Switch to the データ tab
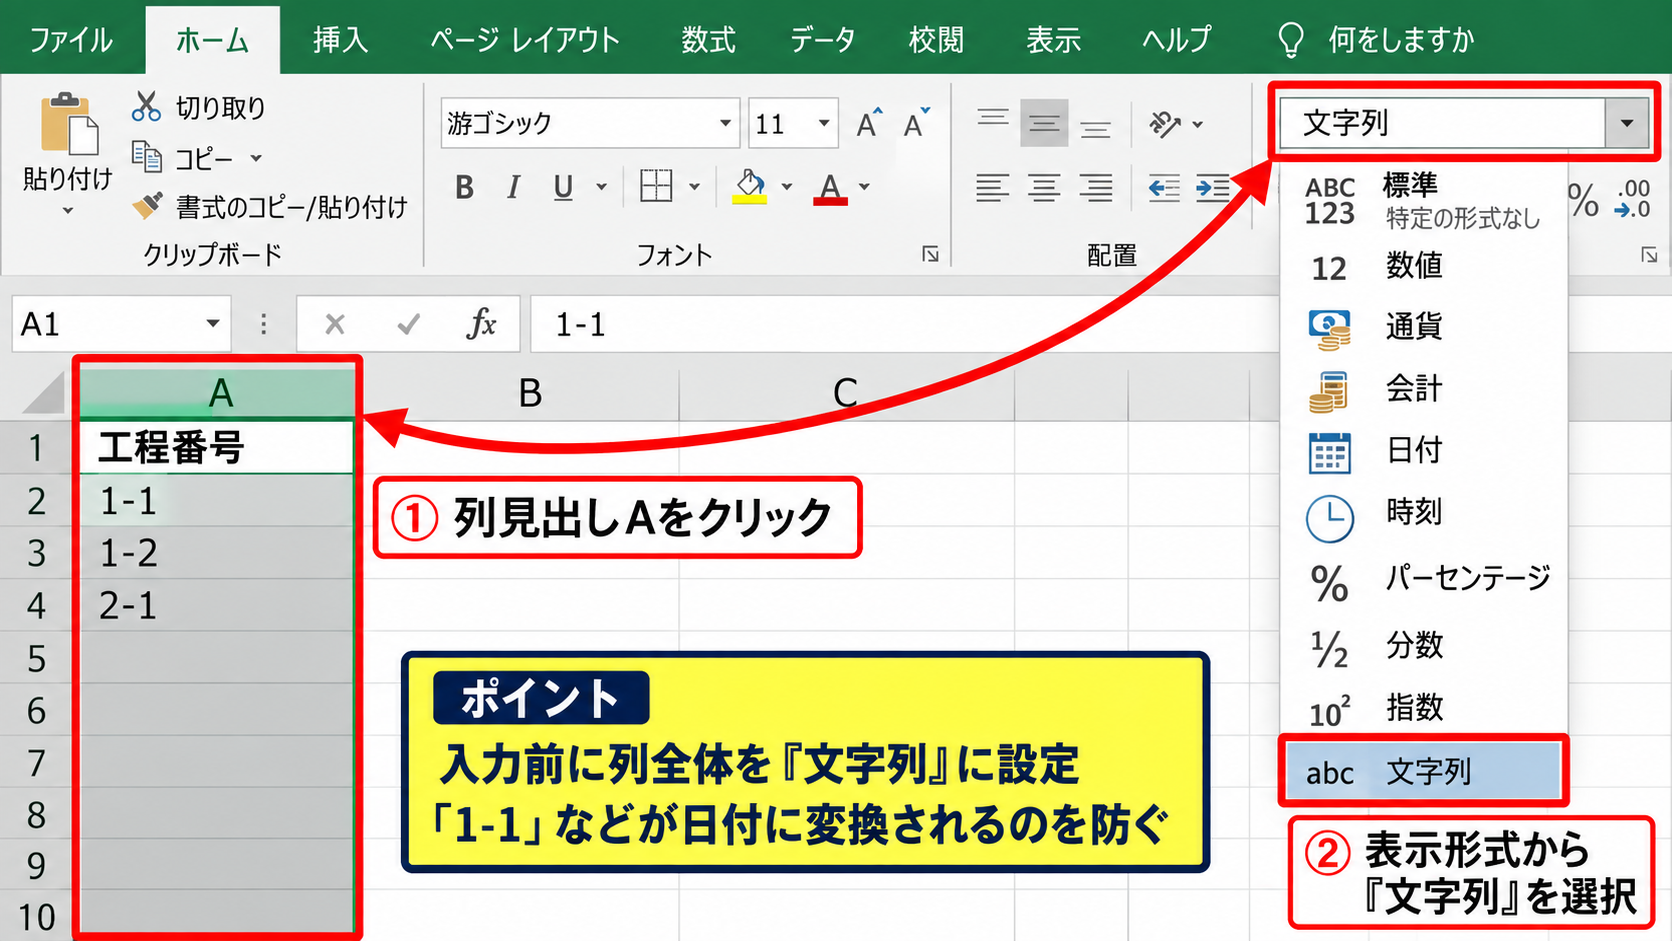The image size is (1672, 941). 822,40
